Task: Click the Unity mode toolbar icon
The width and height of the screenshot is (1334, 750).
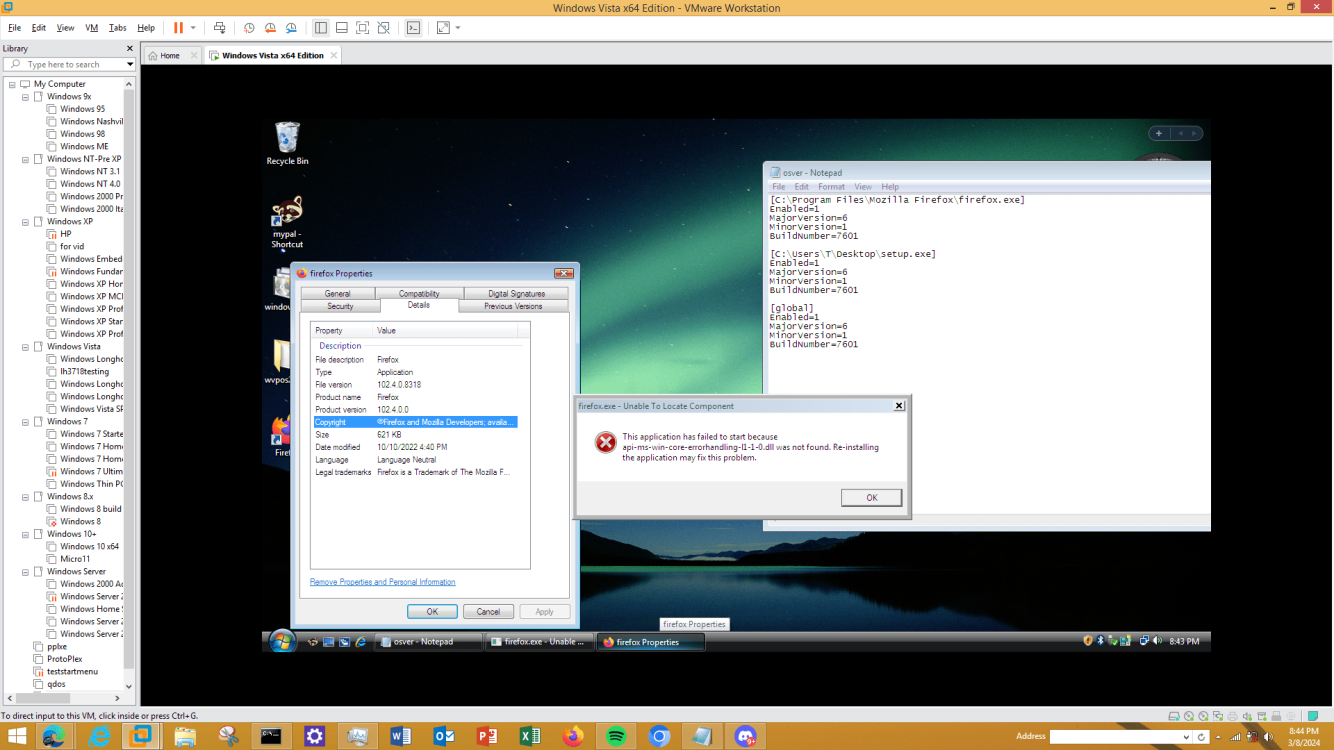Action: click(383, 28)
